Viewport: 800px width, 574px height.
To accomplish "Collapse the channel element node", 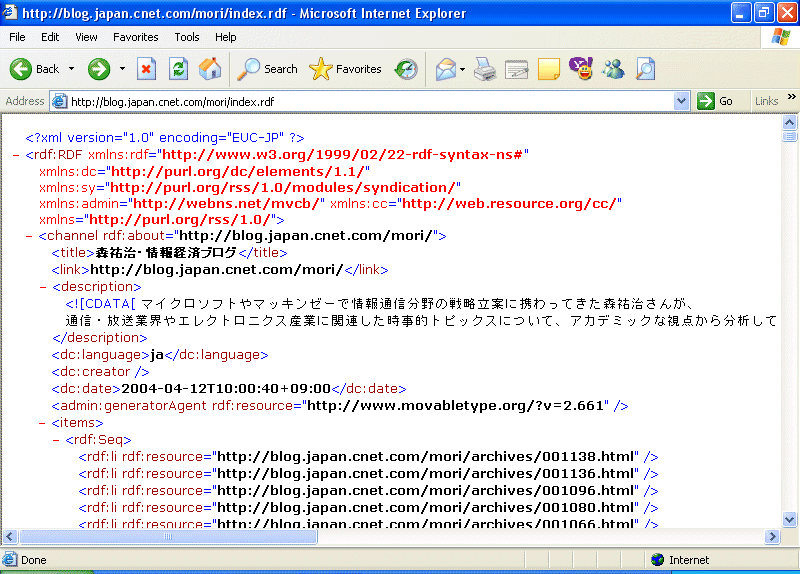I will (x=29, y=236).
